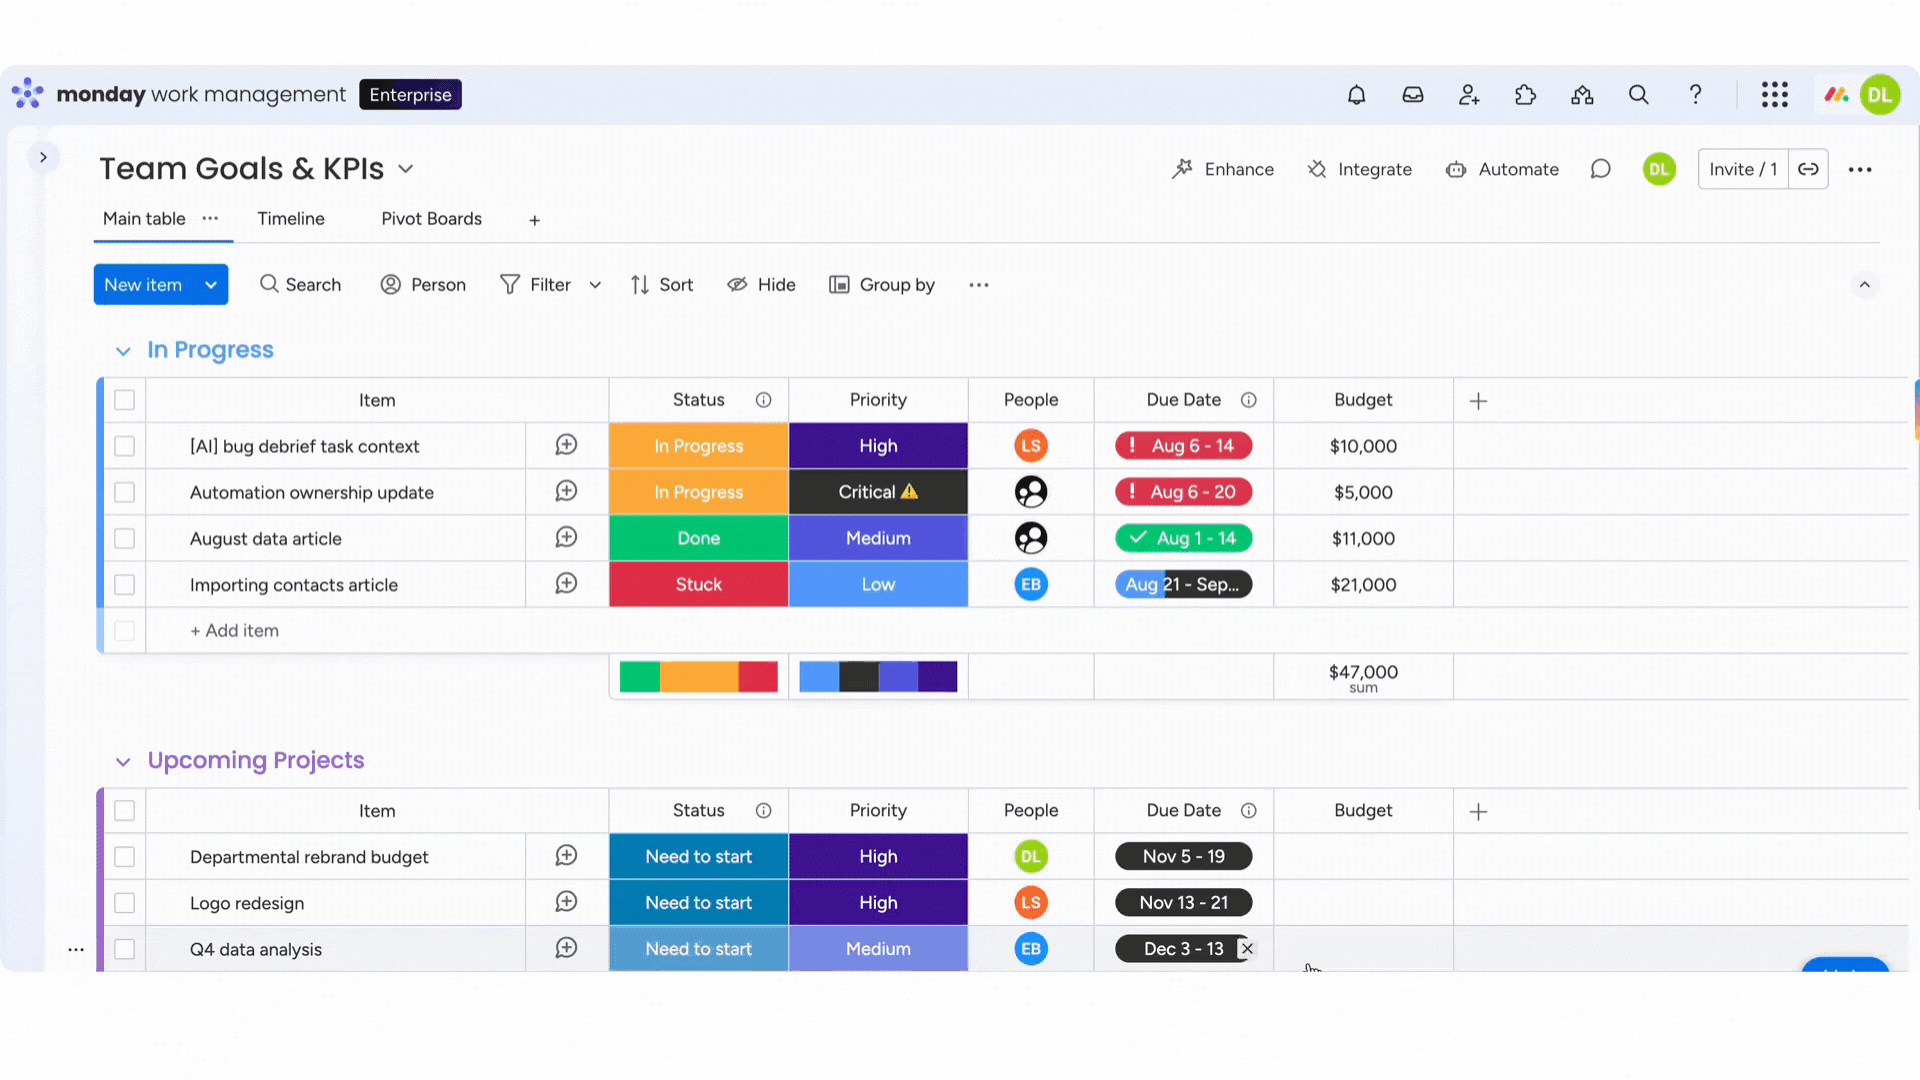
Task: Open the inbox icon in the top bar
Action: (x=1412, y=94)
